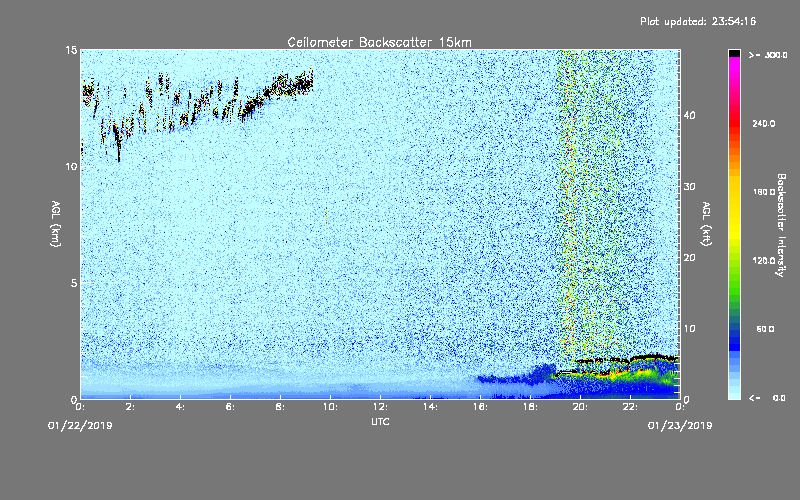Click the '6:' hour tick label on the time axis
Image resolution: width=800 pixels, height=500 pixels.
tap(230, 407)
